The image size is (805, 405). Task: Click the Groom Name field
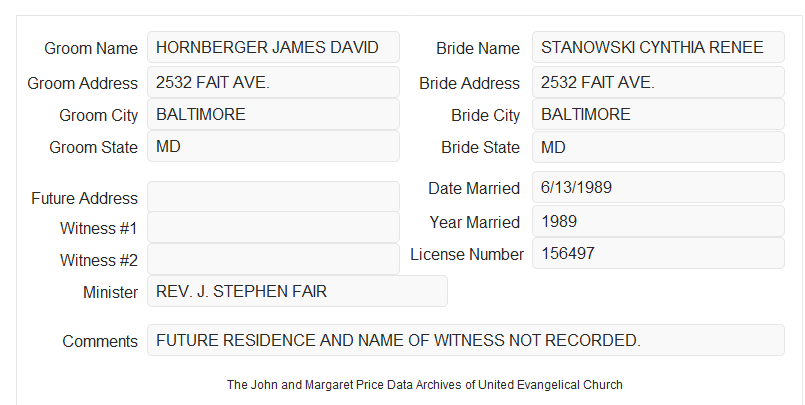point(273,47)
